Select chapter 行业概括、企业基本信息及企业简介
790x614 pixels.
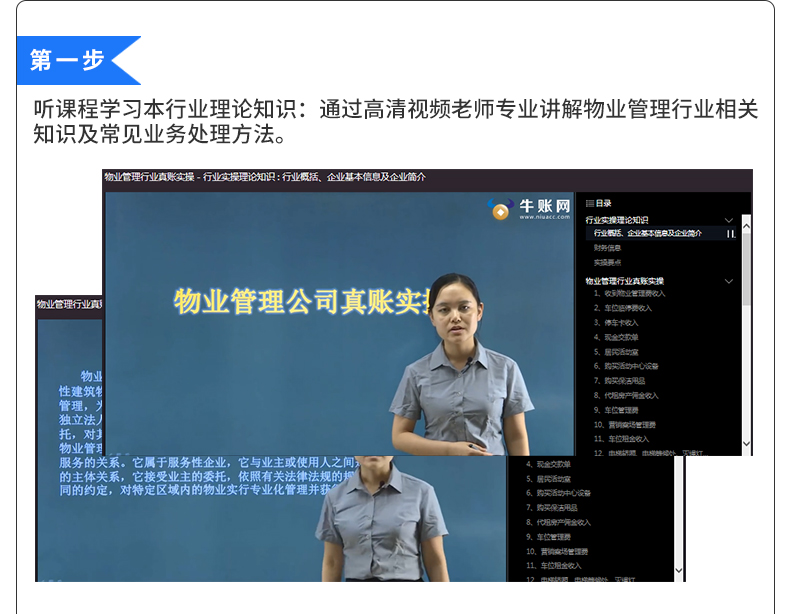pos(647,233)
